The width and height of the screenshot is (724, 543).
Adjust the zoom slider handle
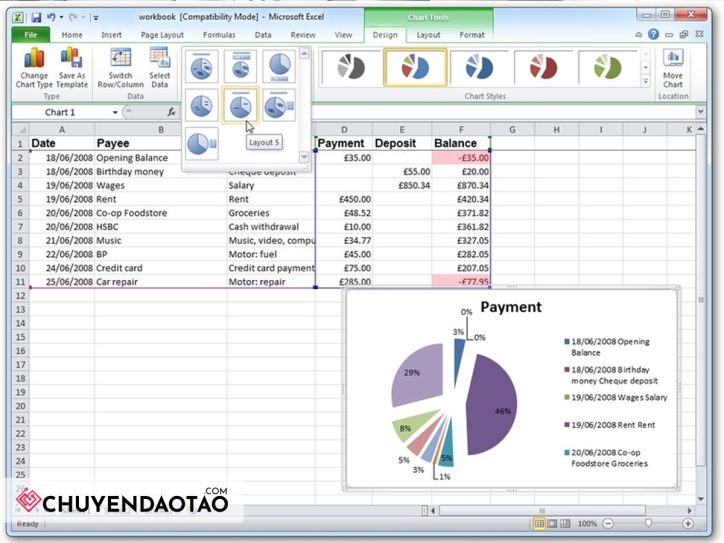tap(648, 523)
